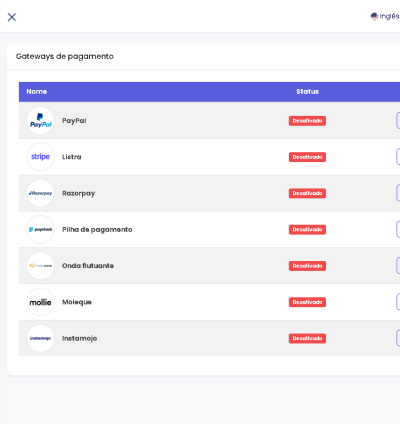Select the Listra gateway name
This screenshot has height=424, width=400.
point(72,157)
